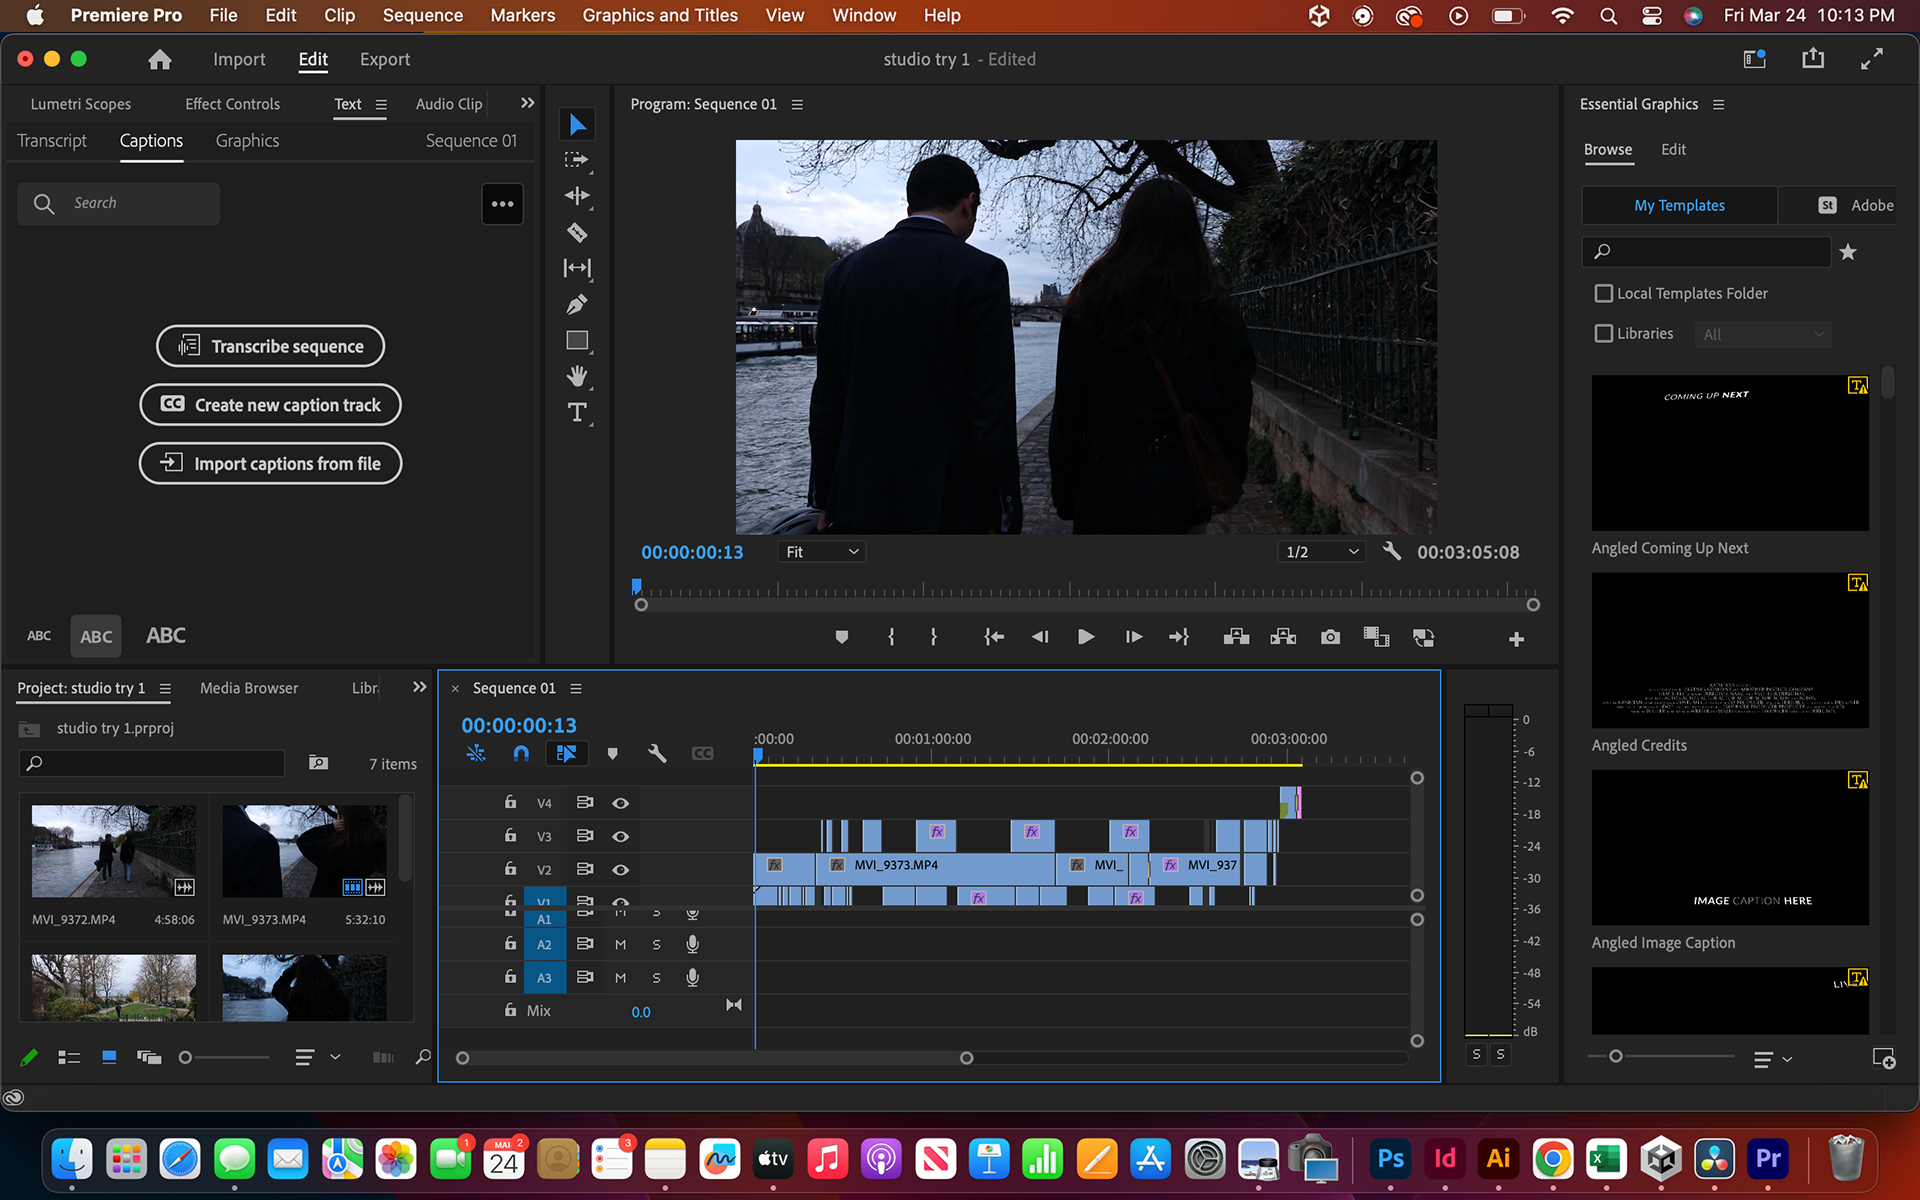Expand hidden panel tabs next to Audio Clip

[x=527, y=103]
